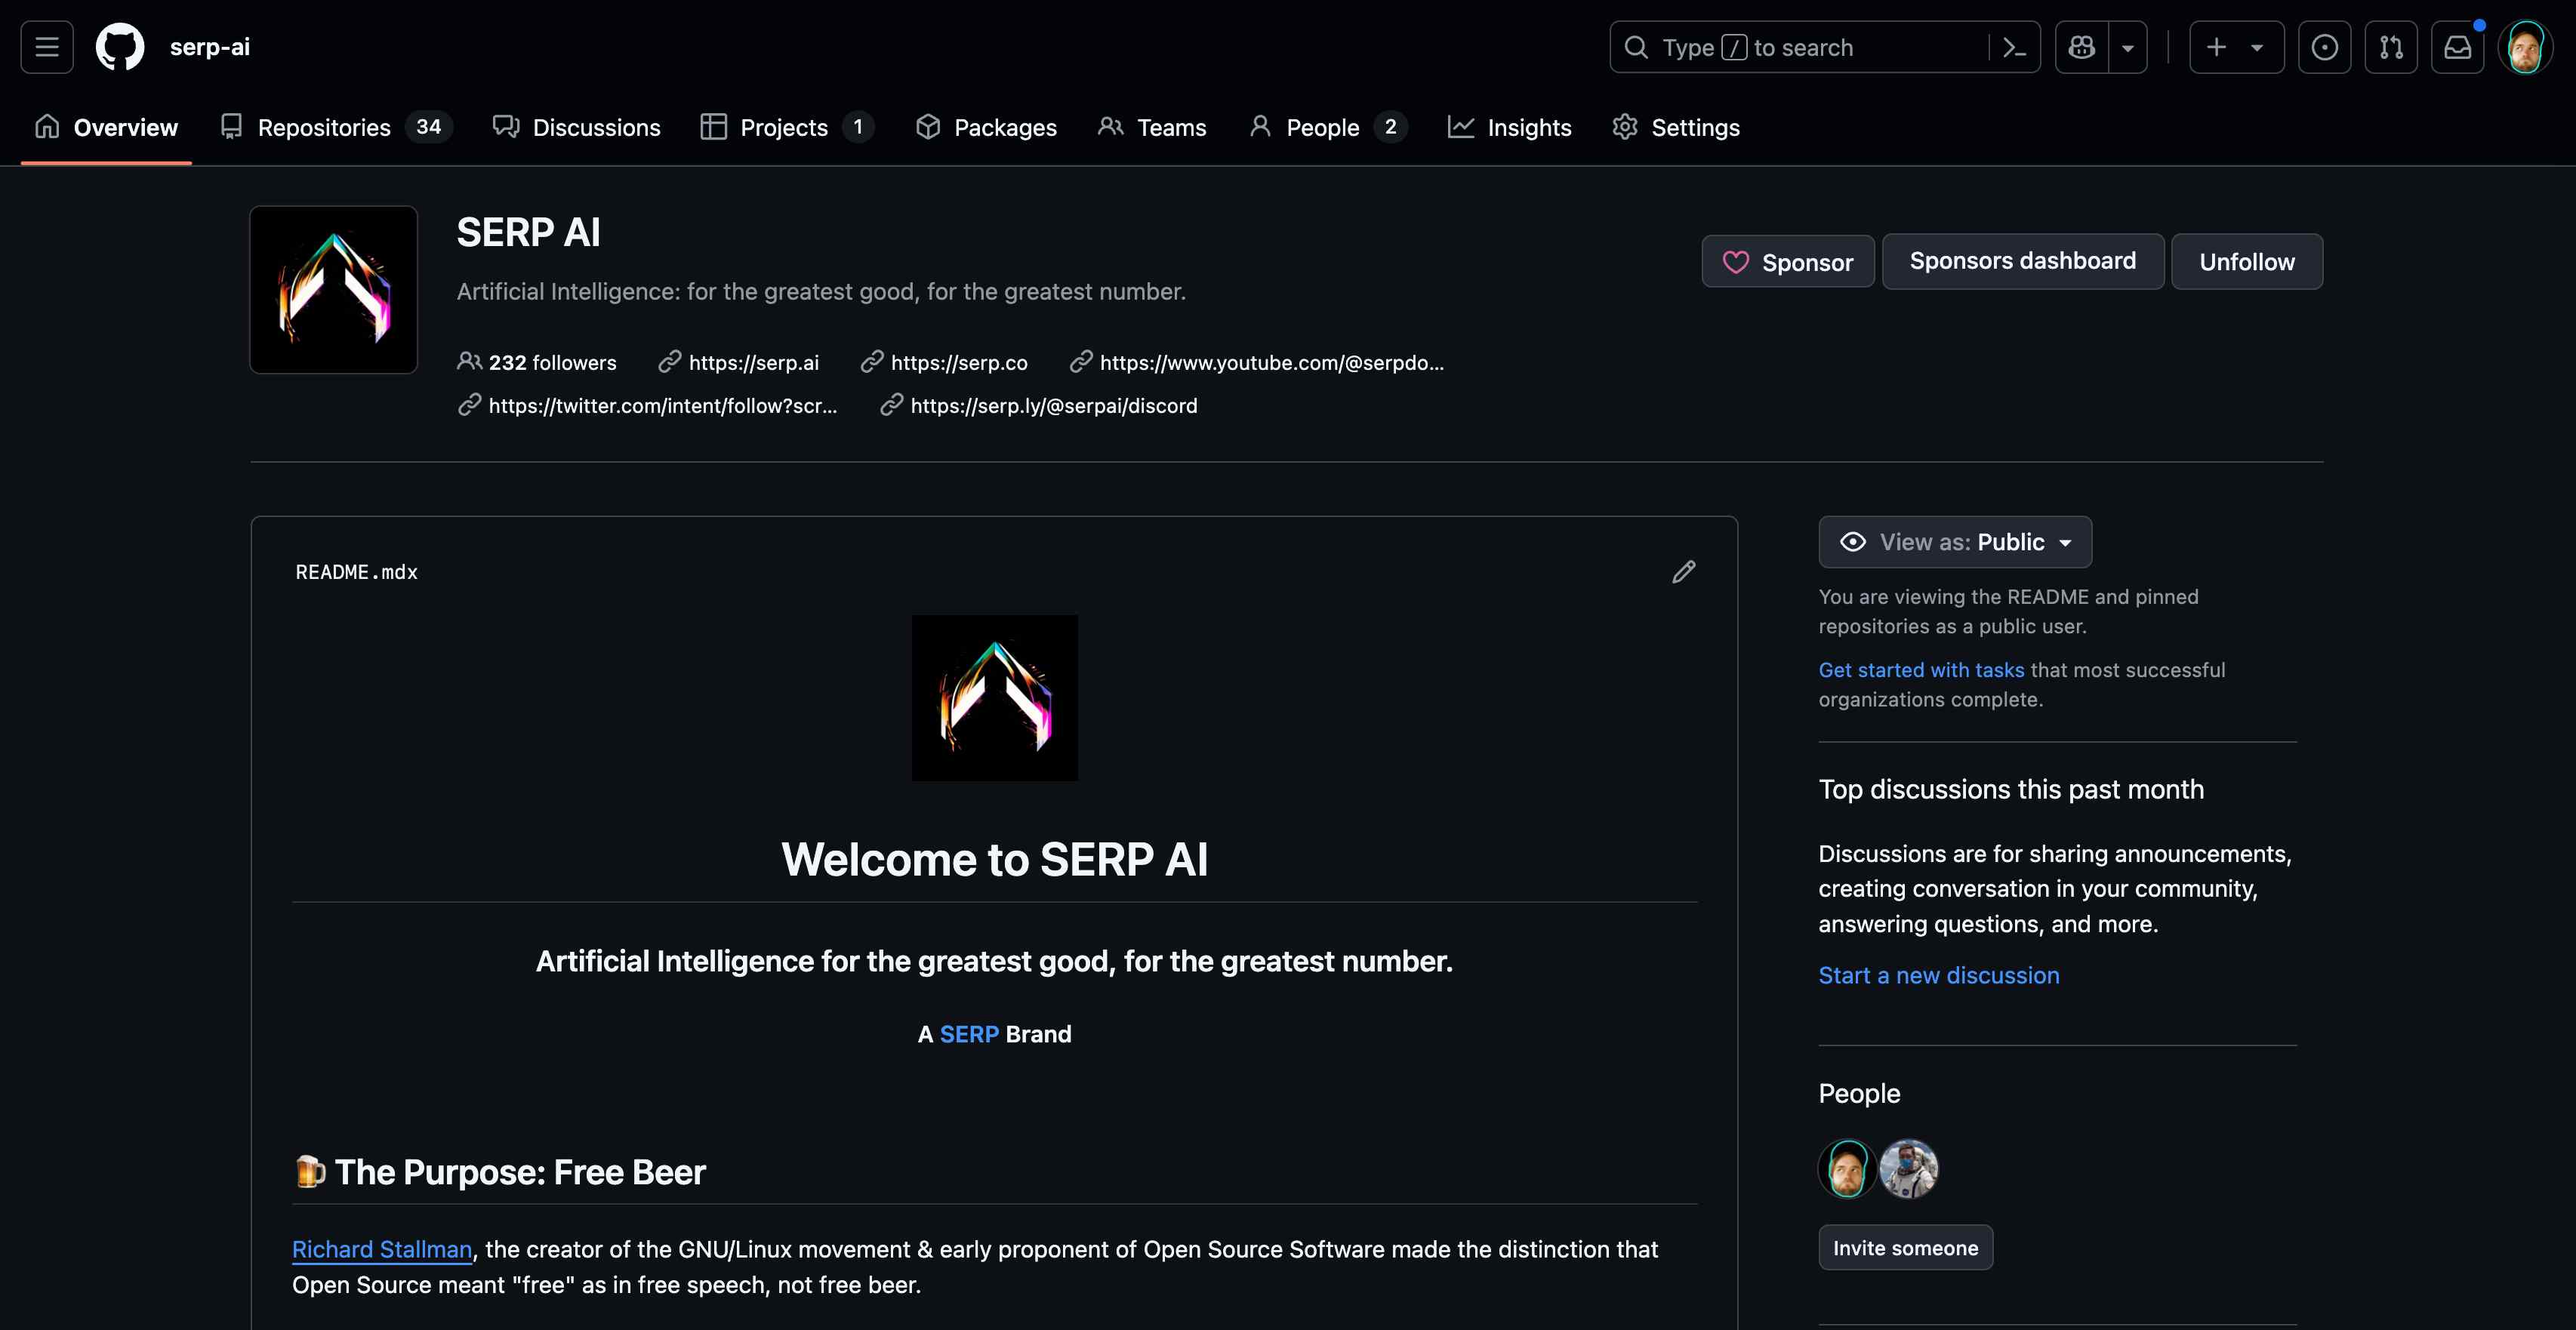The width and height of the screenshot is (2576, 1330).
Task: Click the SERP AI logo in README
Action: (x=995, y=698)
